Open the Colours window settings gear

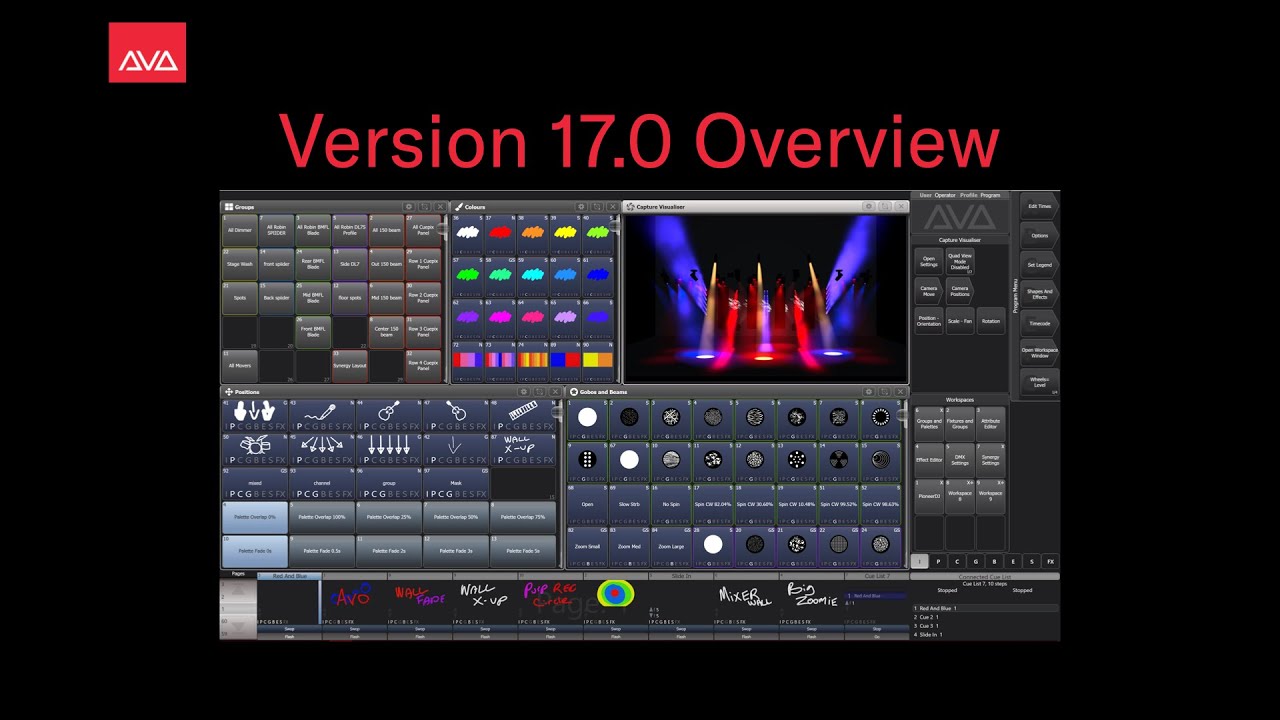coord(581,207)
